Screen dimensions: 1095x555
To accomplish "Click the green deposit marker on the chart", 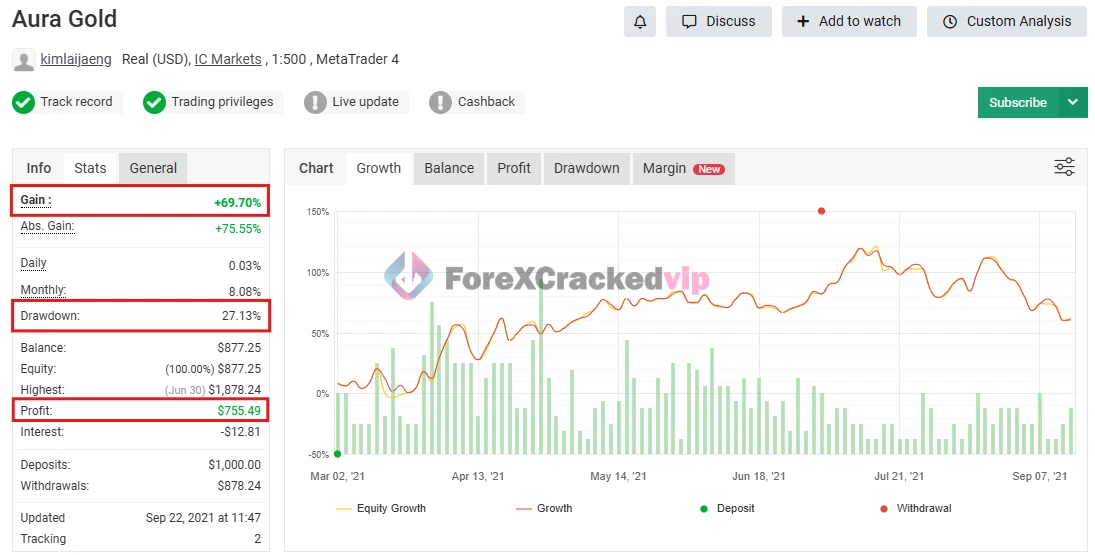I will click(x=337, y=454).
